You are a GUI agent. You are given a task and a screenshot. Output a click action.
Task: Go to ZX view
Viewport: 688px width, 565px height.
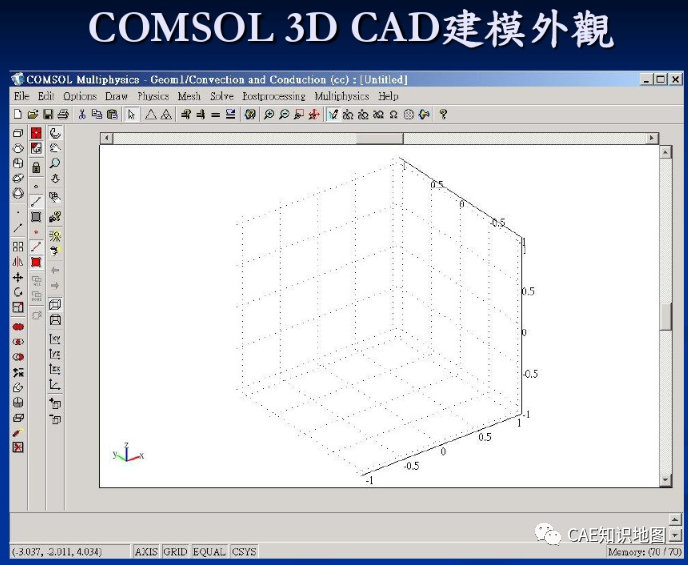(x=55, y=369)
